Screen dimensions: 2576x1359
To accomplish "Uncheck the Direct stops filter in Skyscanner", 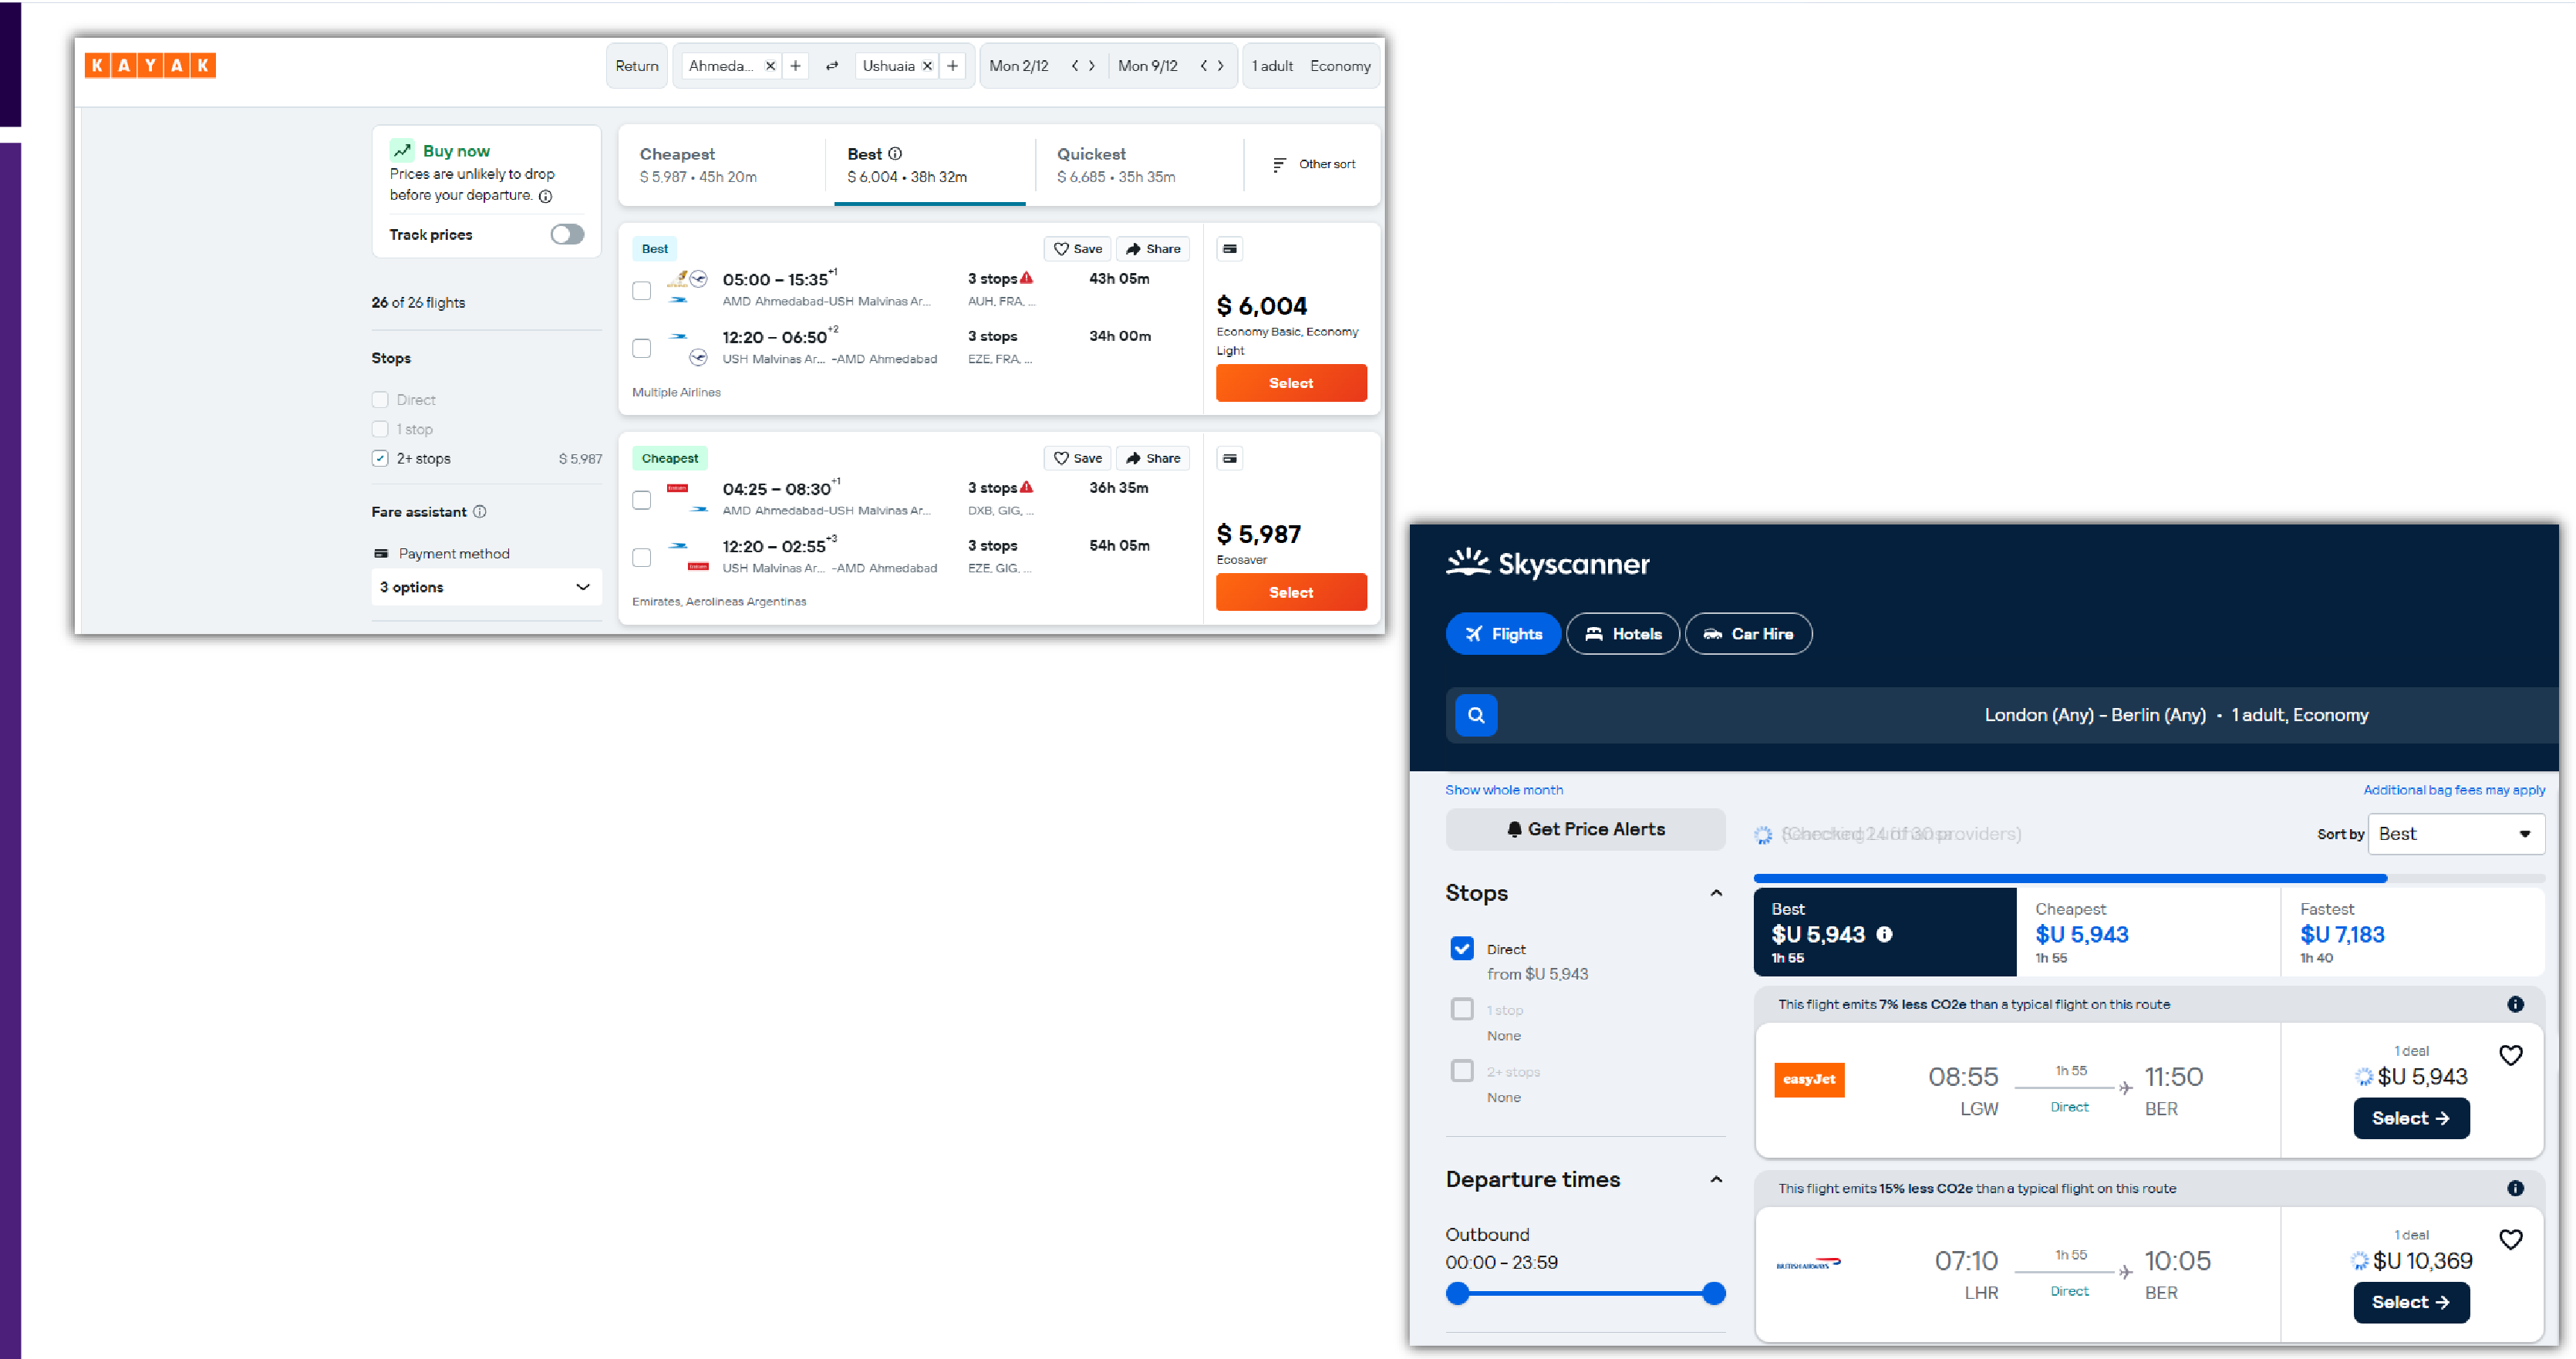I will [1461, 948].
